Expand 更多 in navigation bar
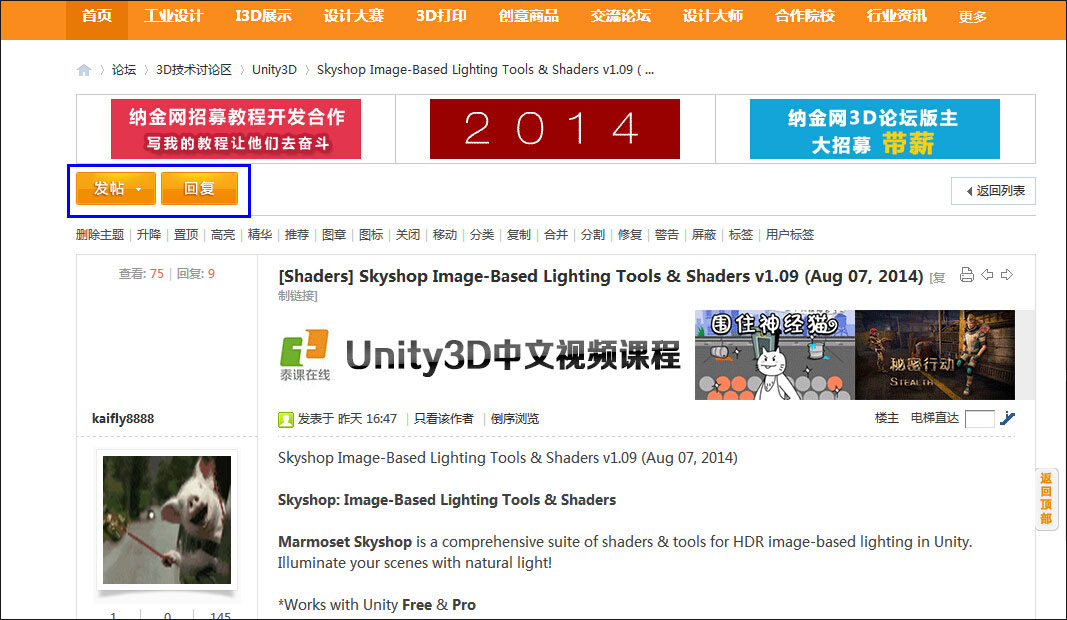Image resolution: width=1067 pixels, height=620 pixels. [972, 17]
